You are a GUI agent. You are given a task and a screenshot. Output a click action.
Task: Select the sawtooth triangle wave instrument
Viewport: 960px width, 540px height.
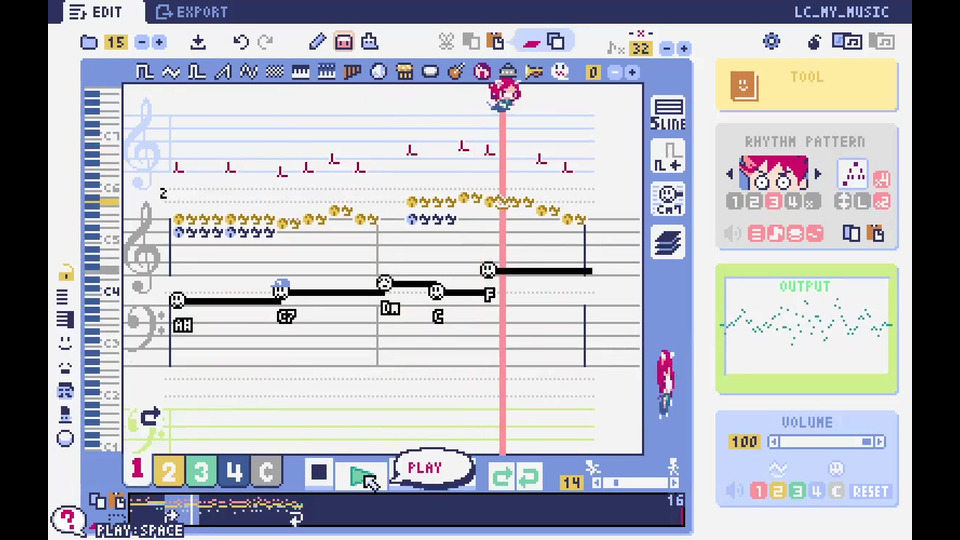coord(223,72)
